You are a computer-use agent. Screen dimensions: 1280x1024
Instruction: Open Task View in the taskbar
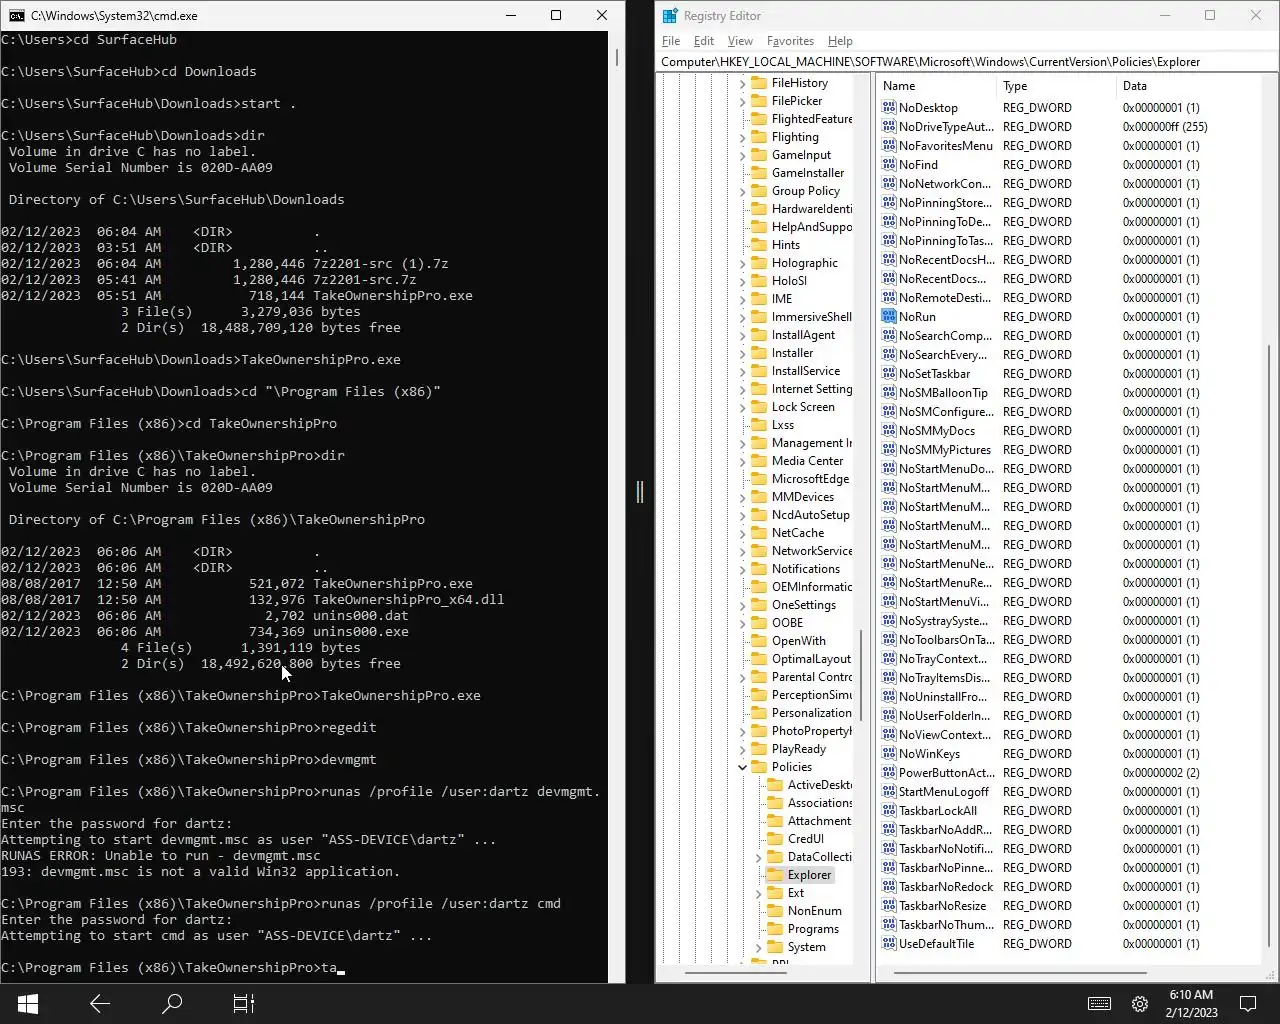[244, 1003]
